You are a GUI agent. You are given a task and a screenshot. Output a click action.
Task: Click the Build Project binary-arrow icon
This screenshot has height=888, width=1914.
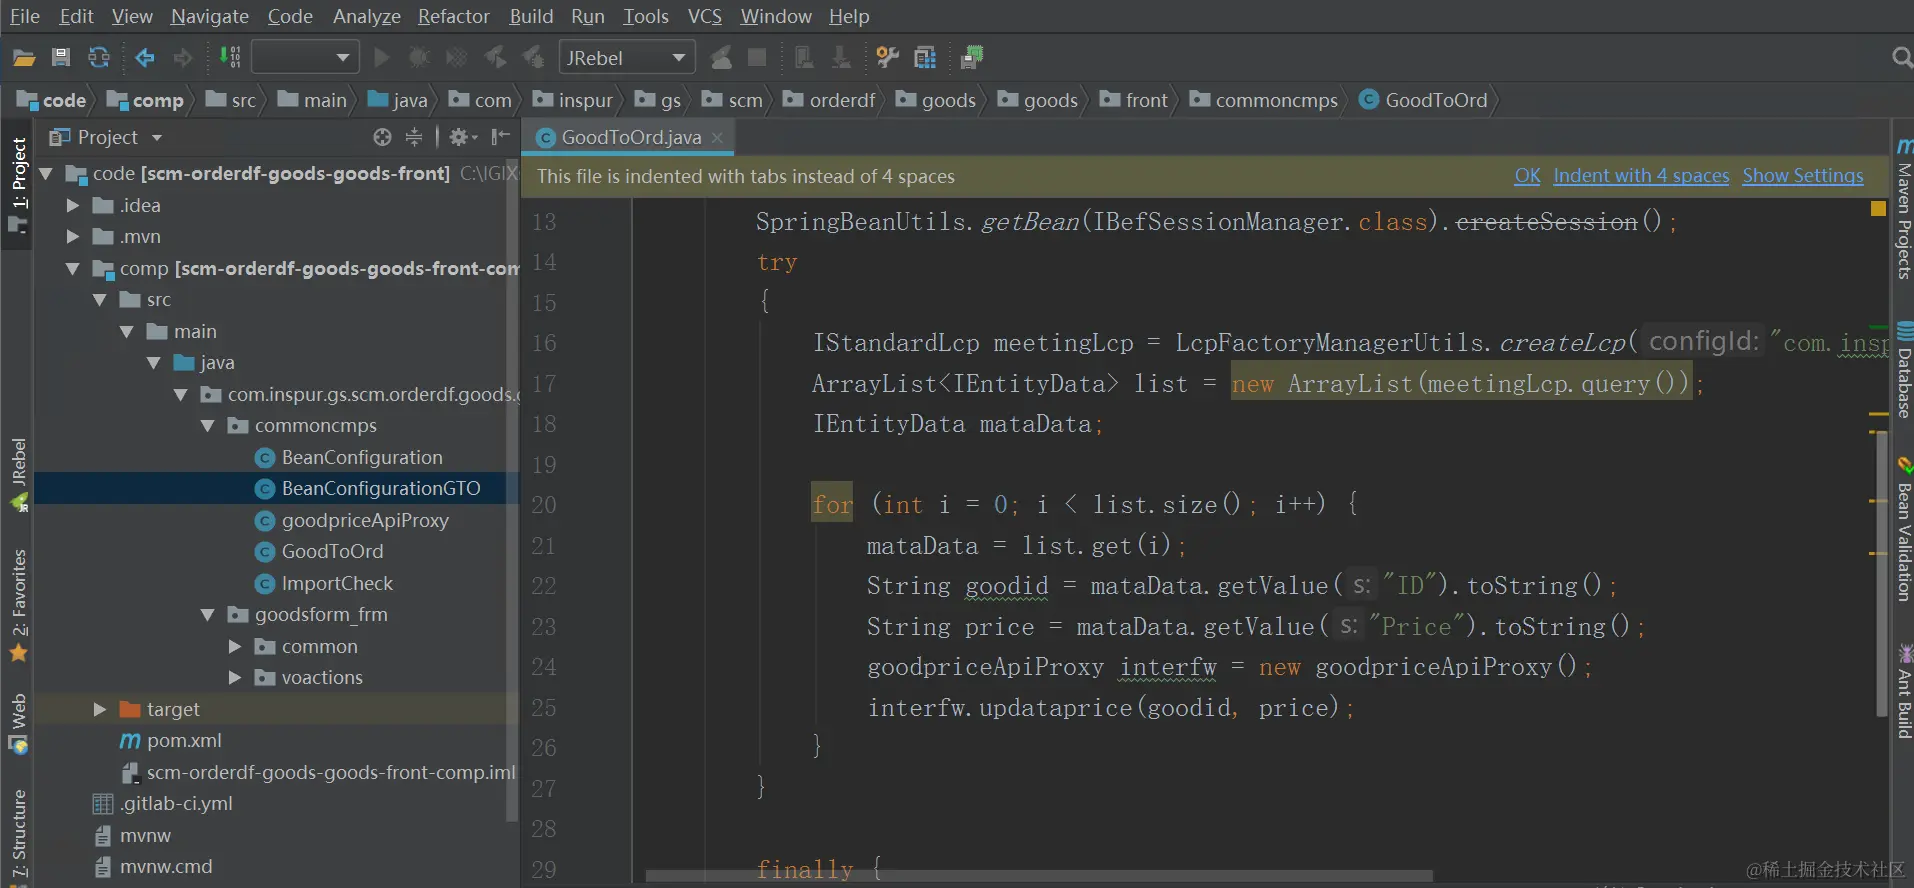230,58
